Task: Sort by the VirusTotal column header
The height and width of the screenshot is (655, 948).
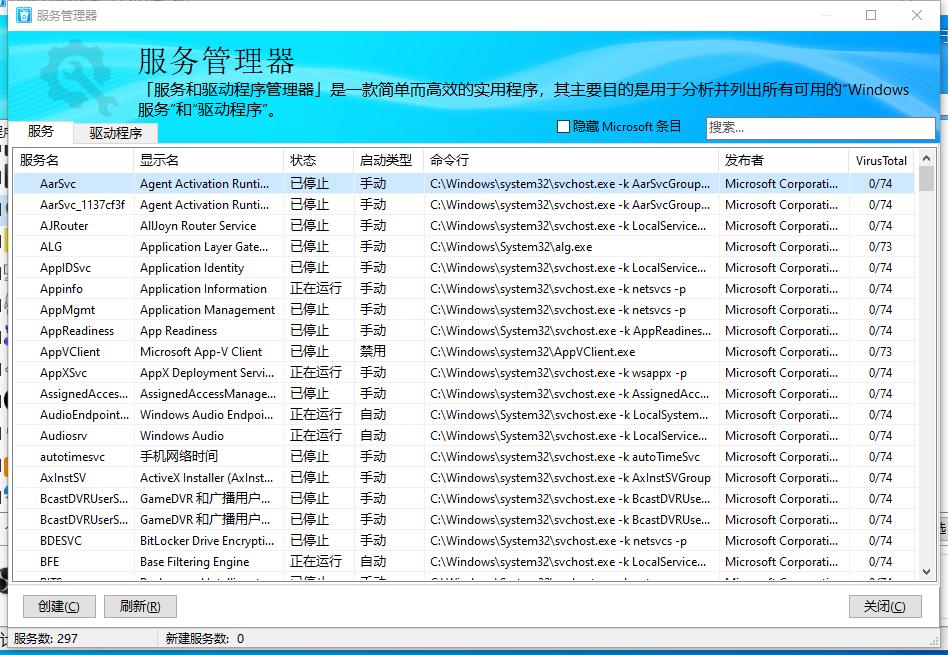Action: click(884, 160)
